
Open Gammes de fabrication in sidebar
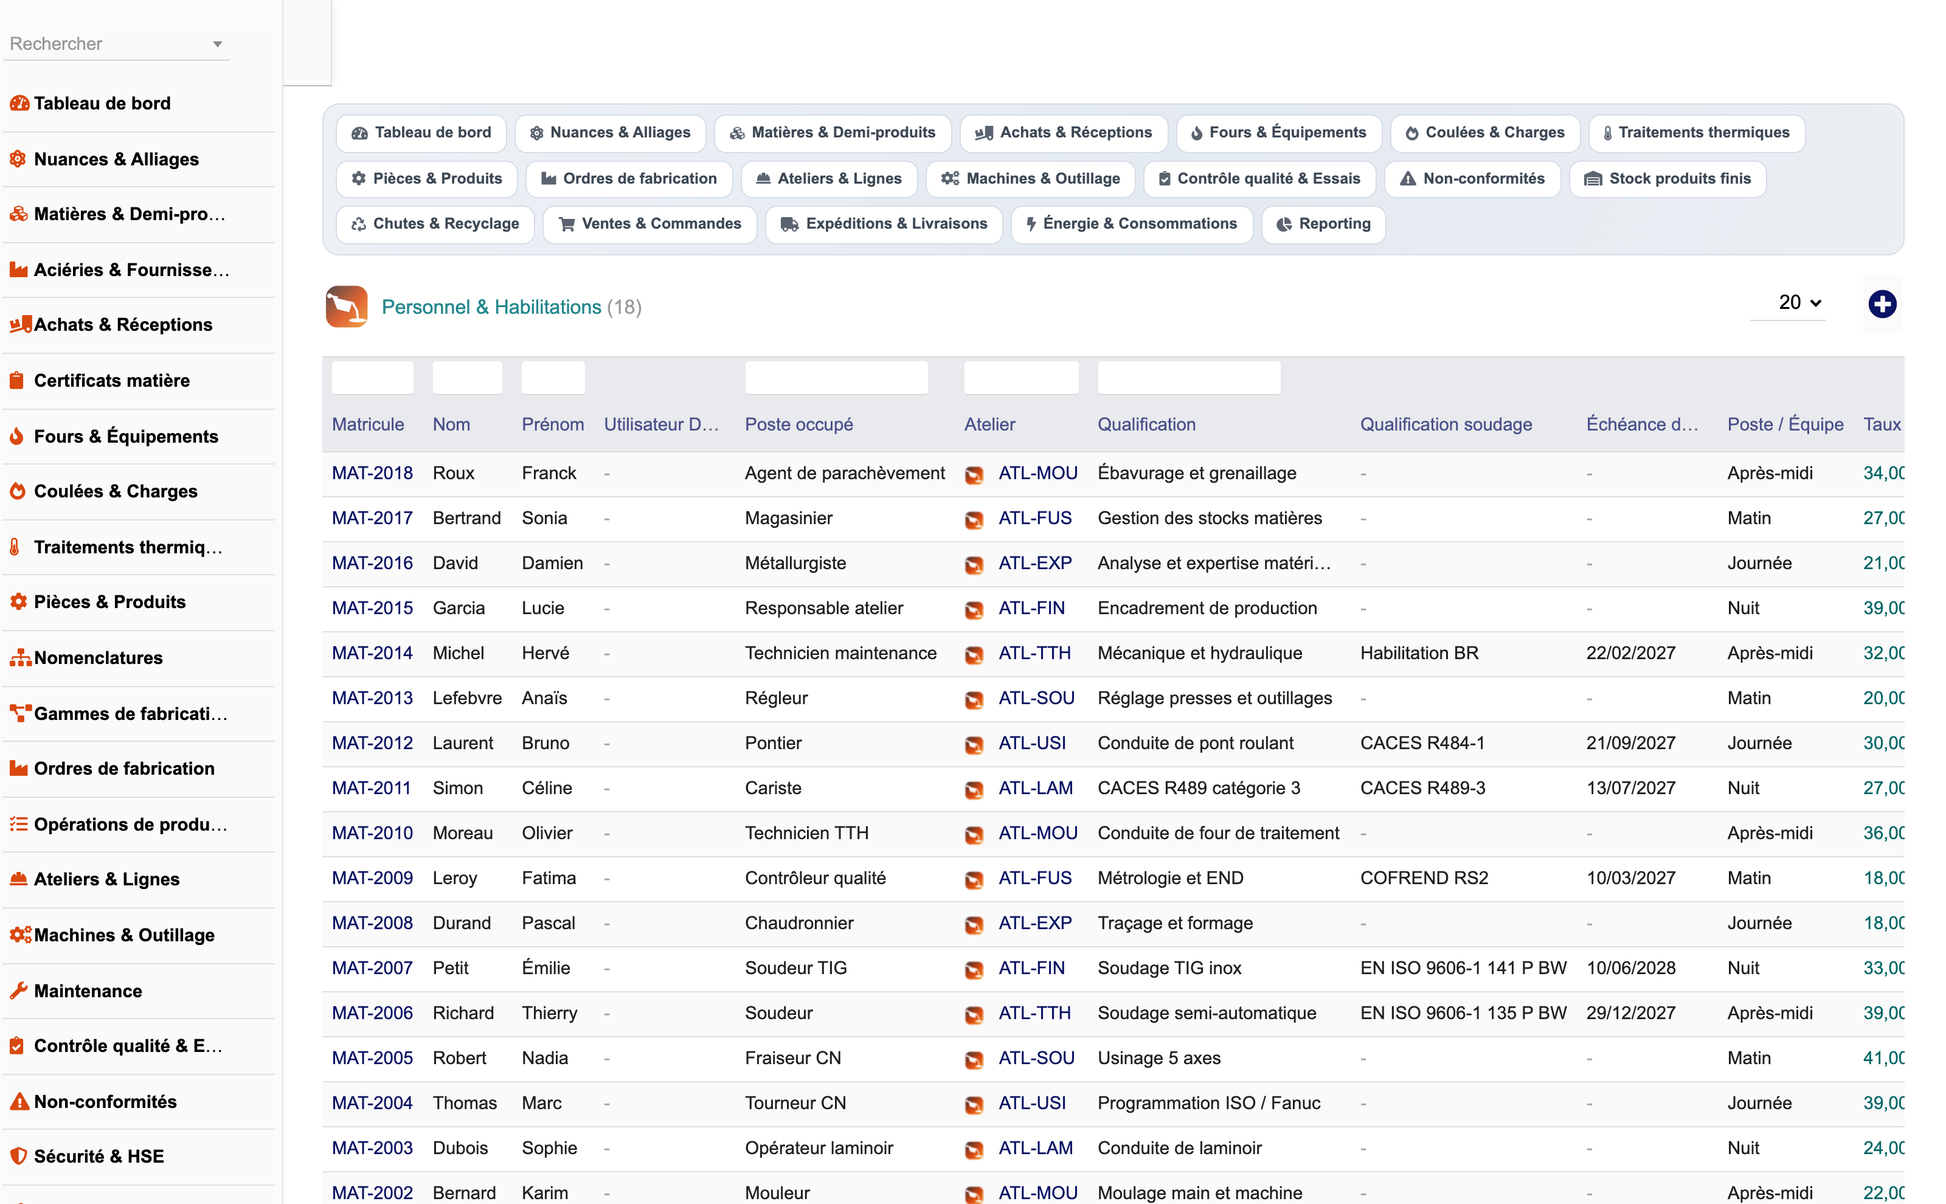[131, 713]
